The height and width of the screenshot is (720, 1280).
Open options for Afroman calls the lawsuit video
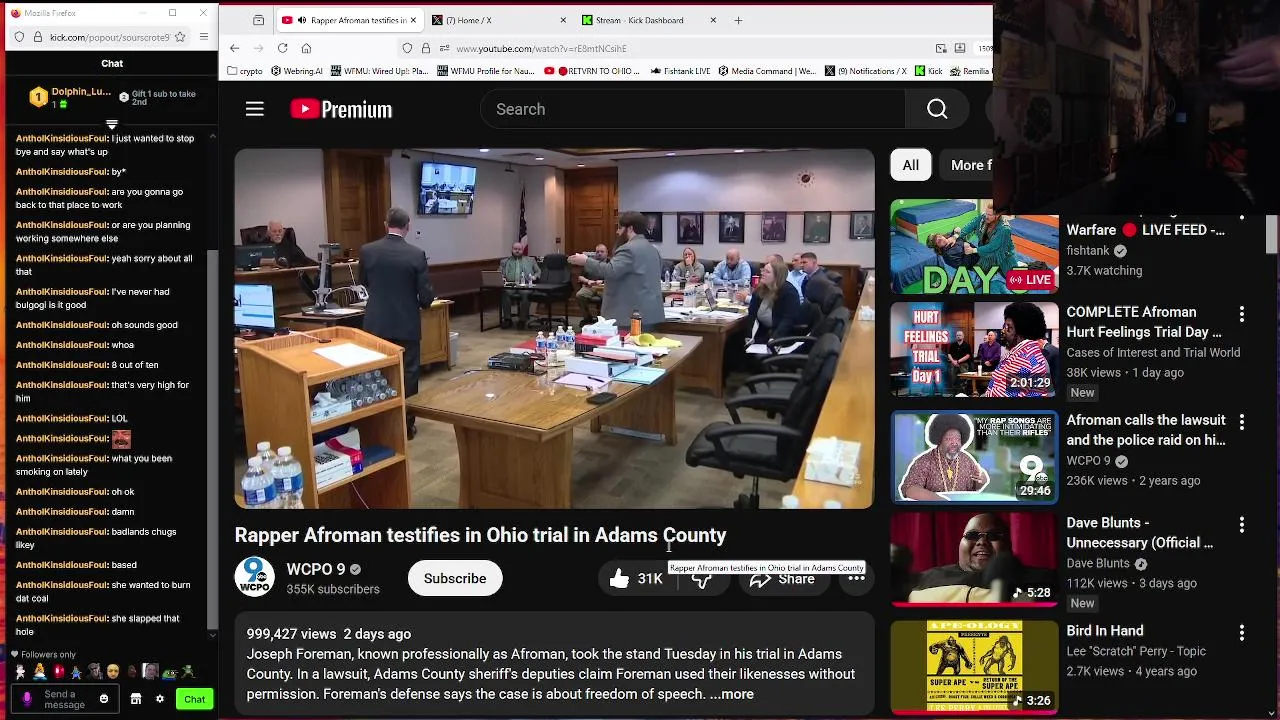(x=1242, y=423)
